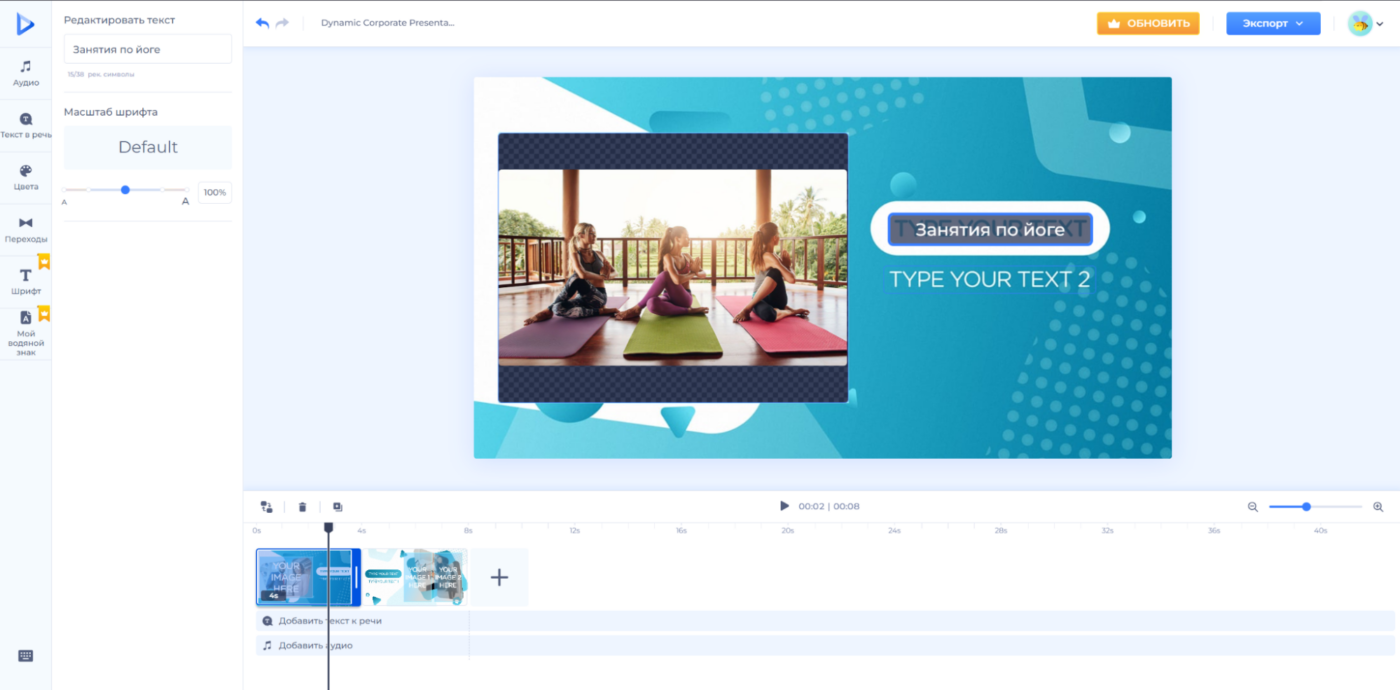The height and width of the screenshot is (690, 1400).
Task: Select the second scene thumbnail in timeline
Action: point(415,577)
